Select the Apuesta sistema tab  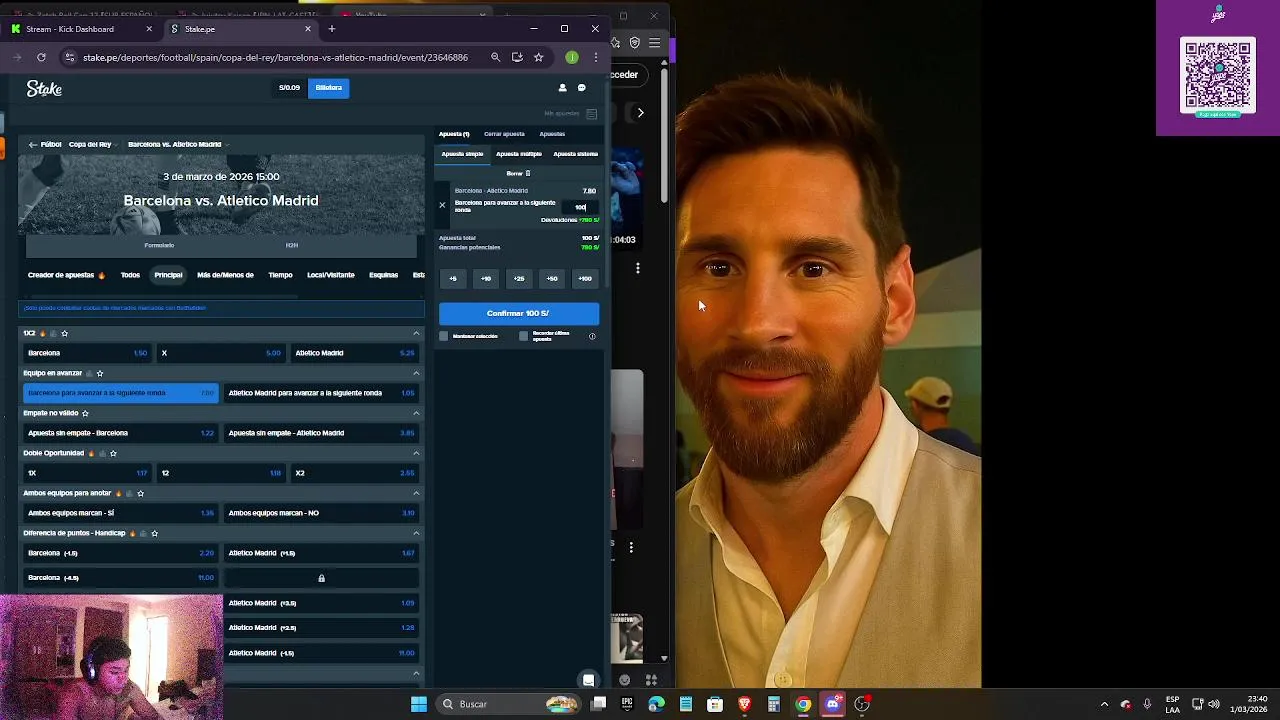point(575,154)
